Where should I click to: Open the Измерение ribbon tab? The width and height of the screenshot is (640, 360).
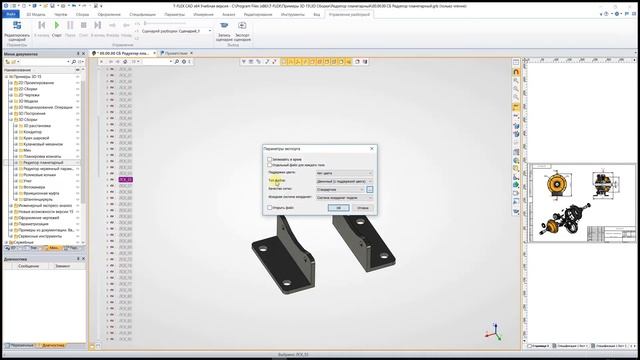point(203,14)
